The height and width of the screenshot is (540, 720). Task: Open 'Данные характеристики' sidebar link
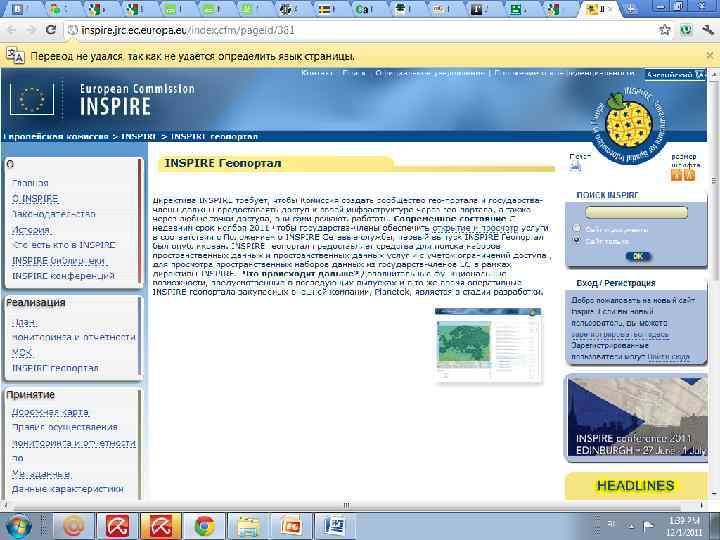click(68, 489)
